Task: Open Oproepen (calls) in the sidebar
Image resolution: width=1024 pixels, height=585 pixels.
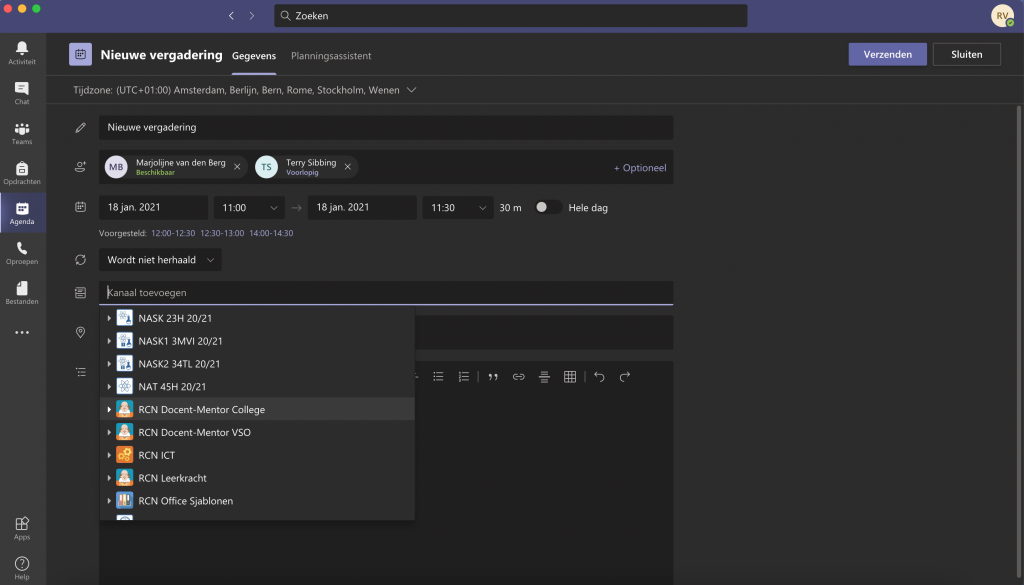Action: click(22, 253)
